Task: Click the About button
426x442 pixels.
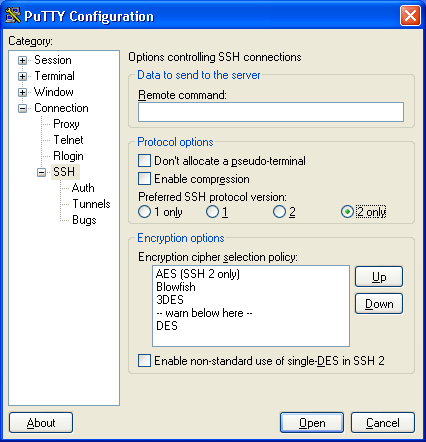Action: (x=41, y=423)
